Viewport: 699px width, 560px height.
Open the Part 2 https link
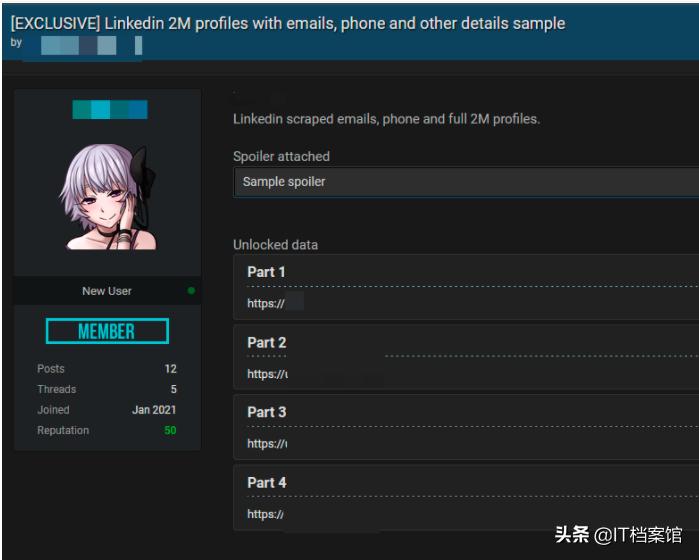[267, 374]
